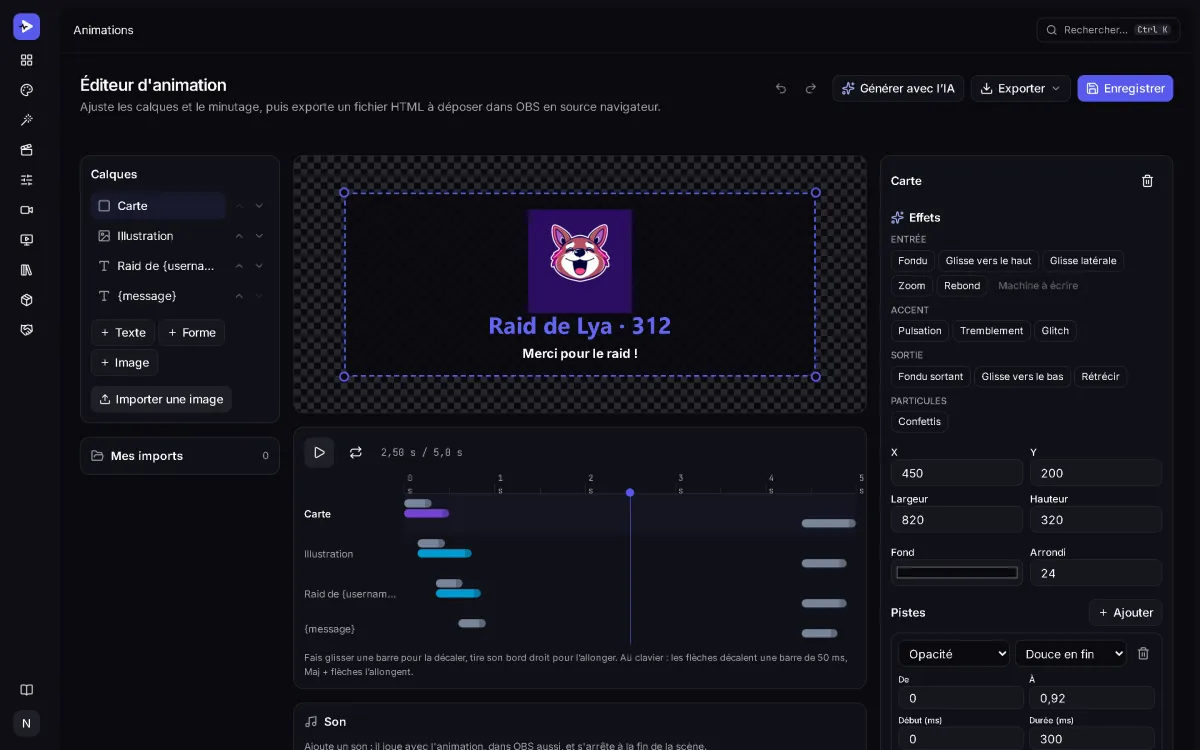Open the monitor play icon in sidebar
This screenshot has width=1200, height=750.
(26, 240)
